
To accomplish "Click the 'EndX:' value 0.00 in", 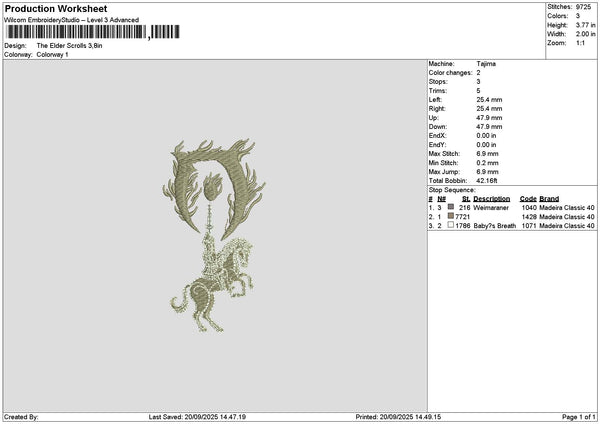I will [x=486, y=136].
